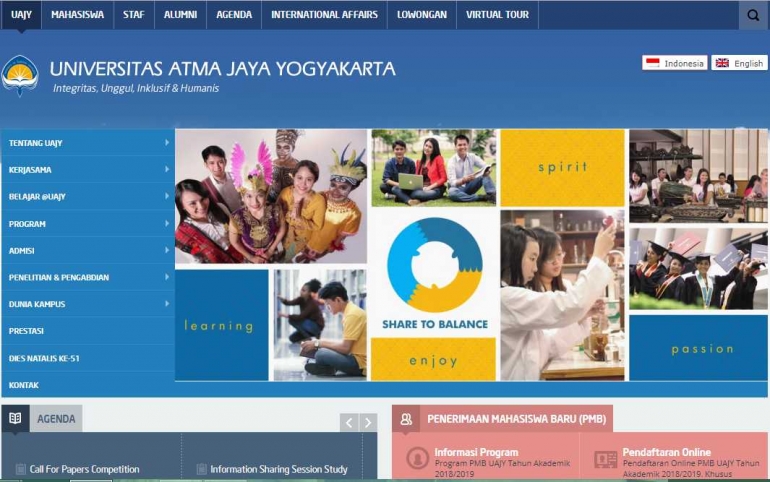
Task: Open Dunia Kampus sidebar menu item
Action: click(x=88, y=304)
